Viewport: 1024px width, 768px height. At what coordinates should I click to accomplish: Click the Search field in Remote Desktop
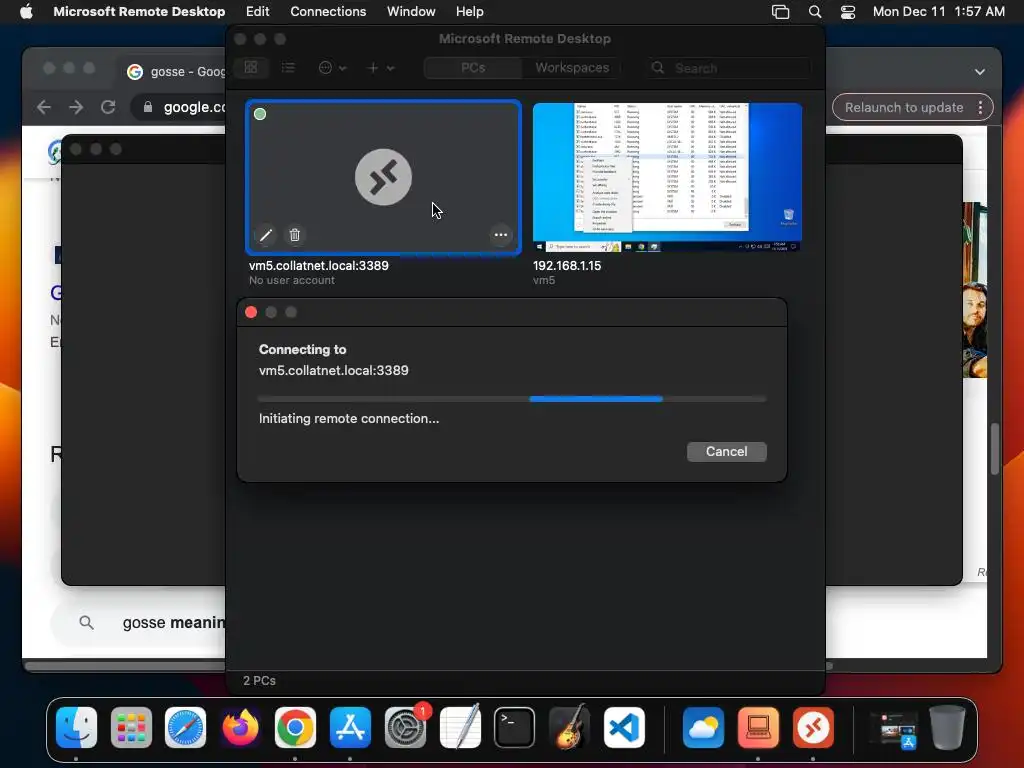click(729, 68)
